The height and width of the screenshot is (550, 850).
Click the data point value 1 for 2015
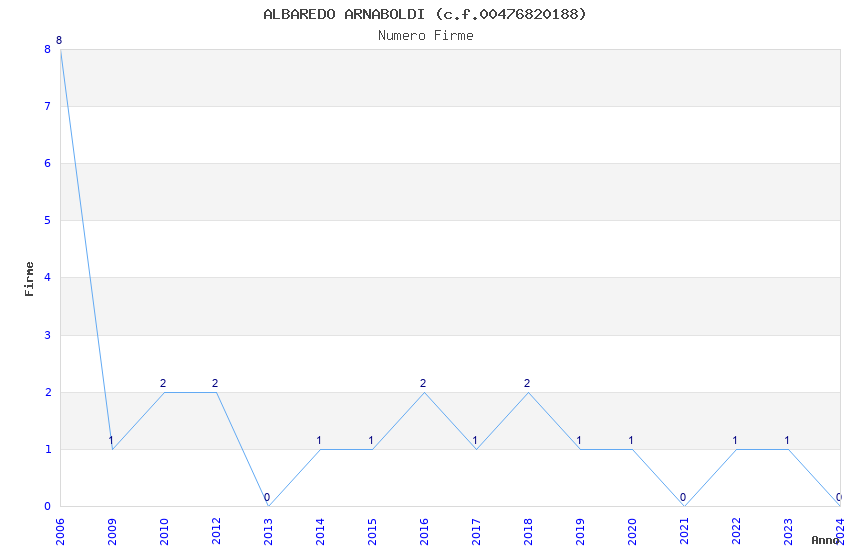[x=371, y=441]
